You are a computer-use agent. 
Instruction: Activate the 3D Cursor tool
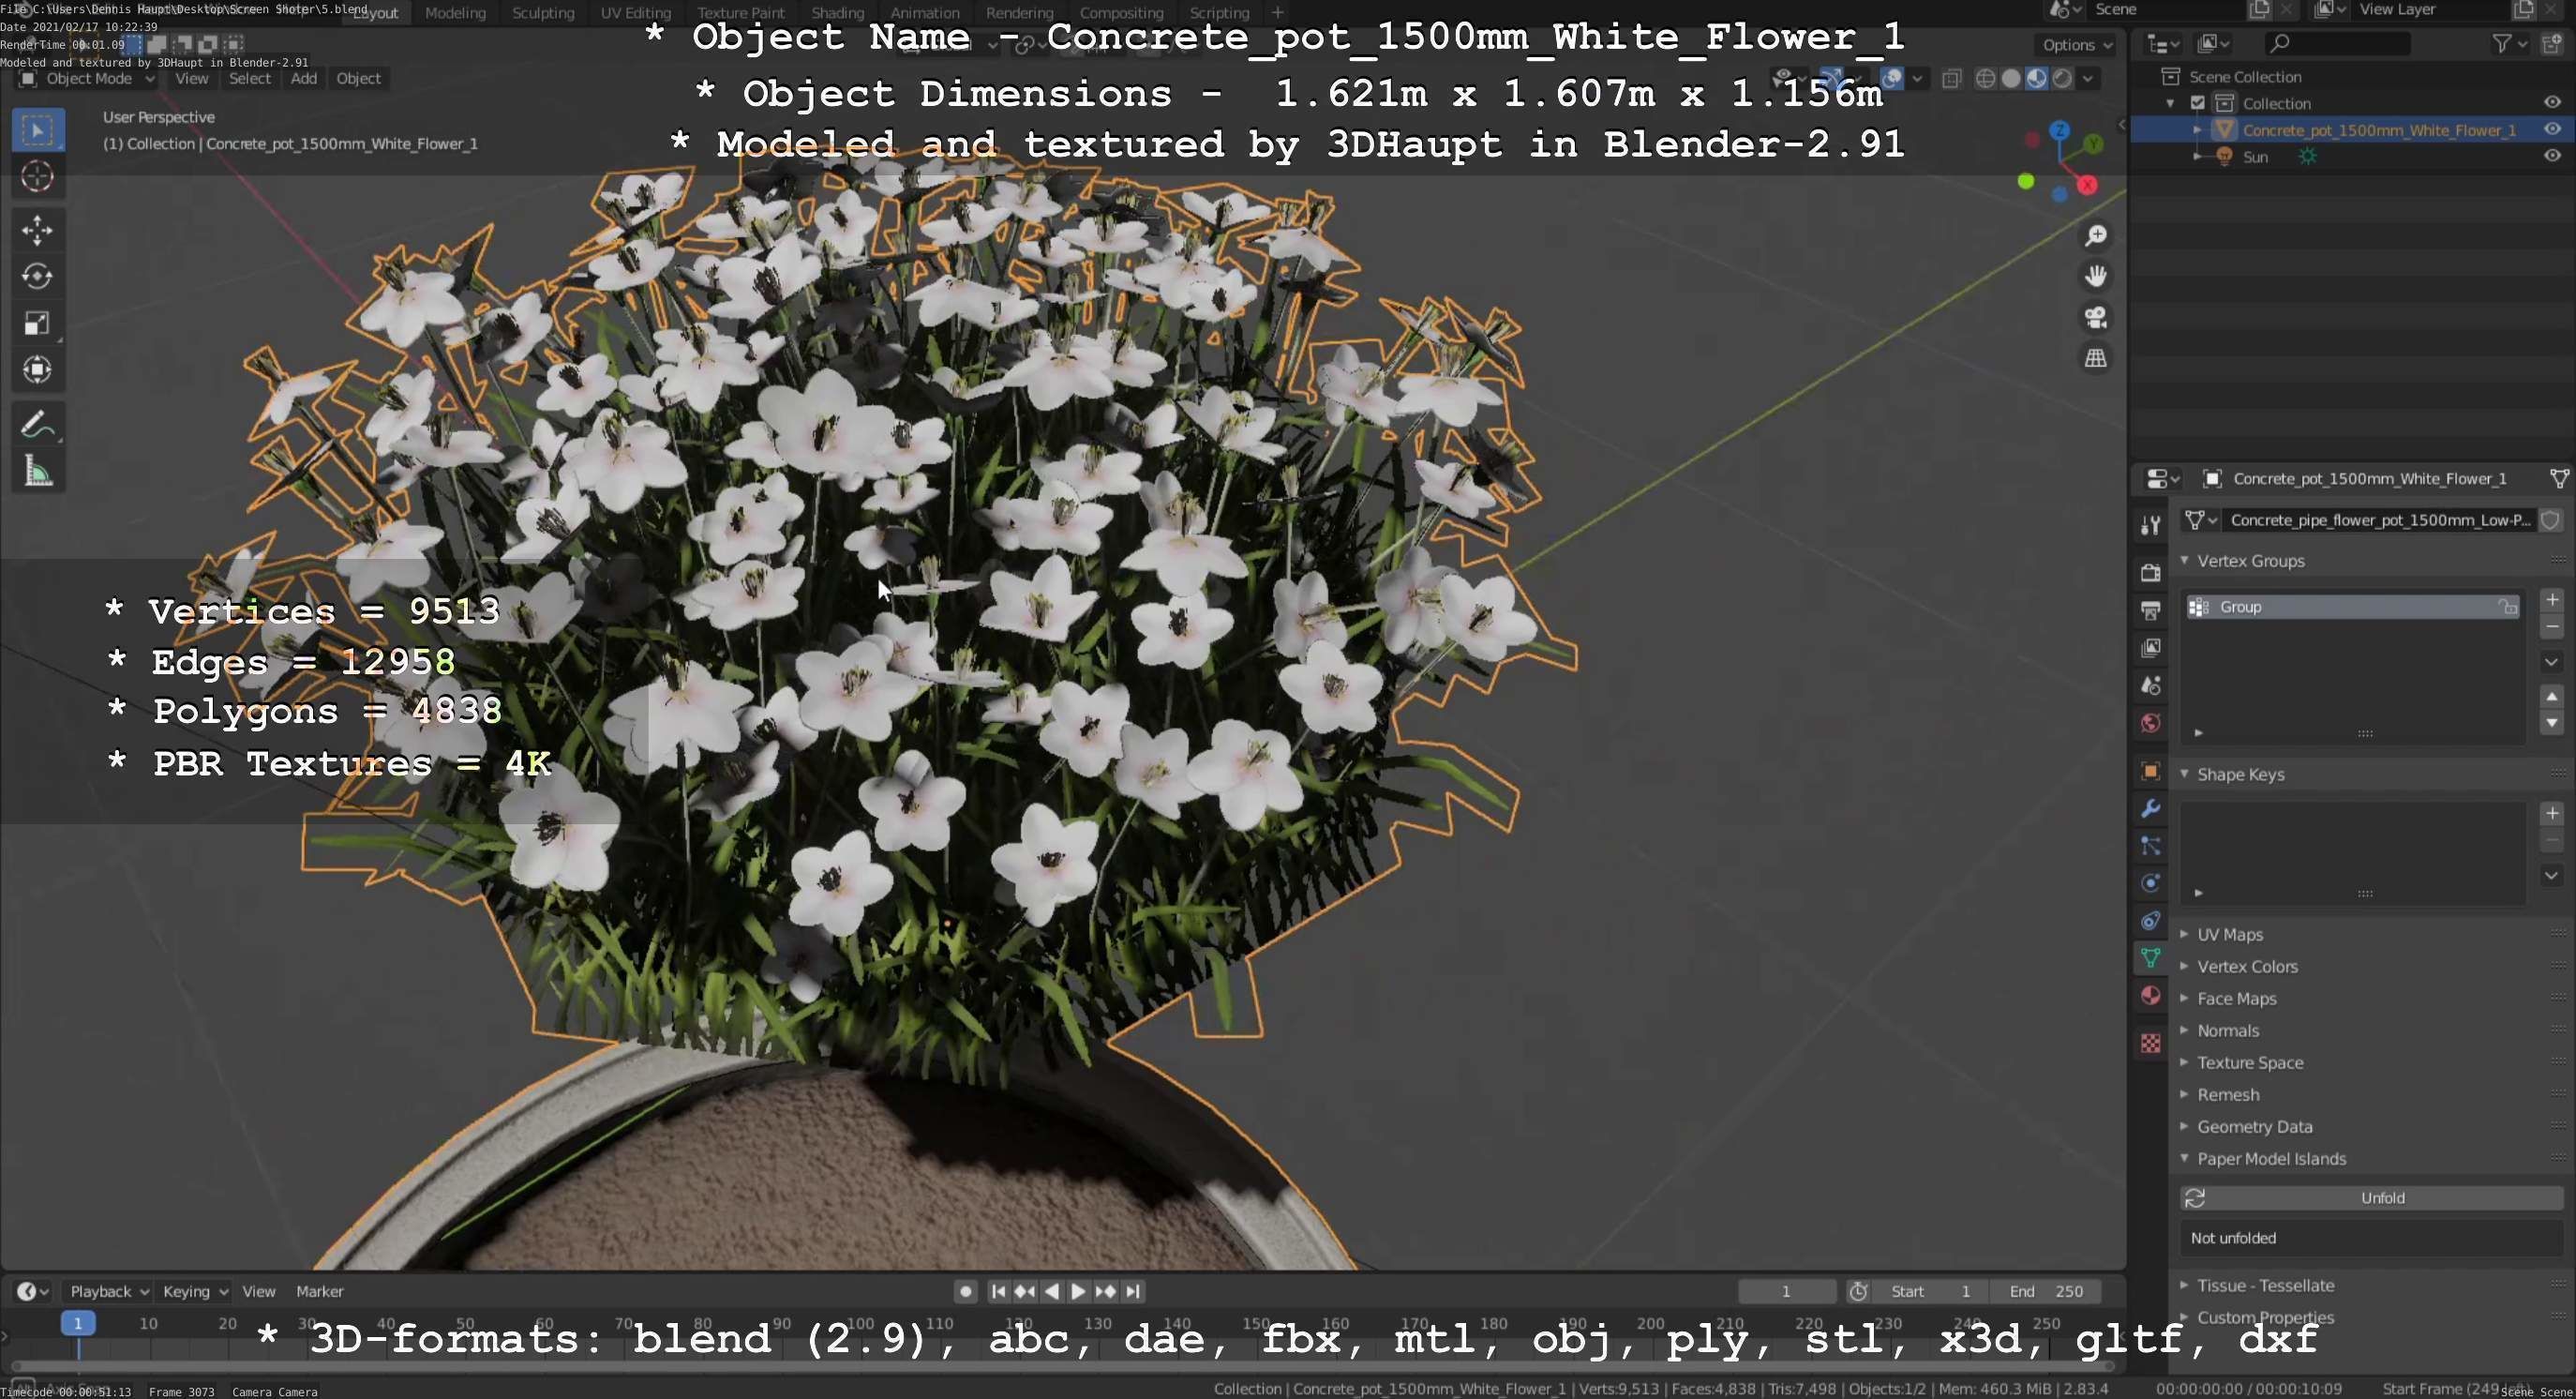tap(38, 177)
